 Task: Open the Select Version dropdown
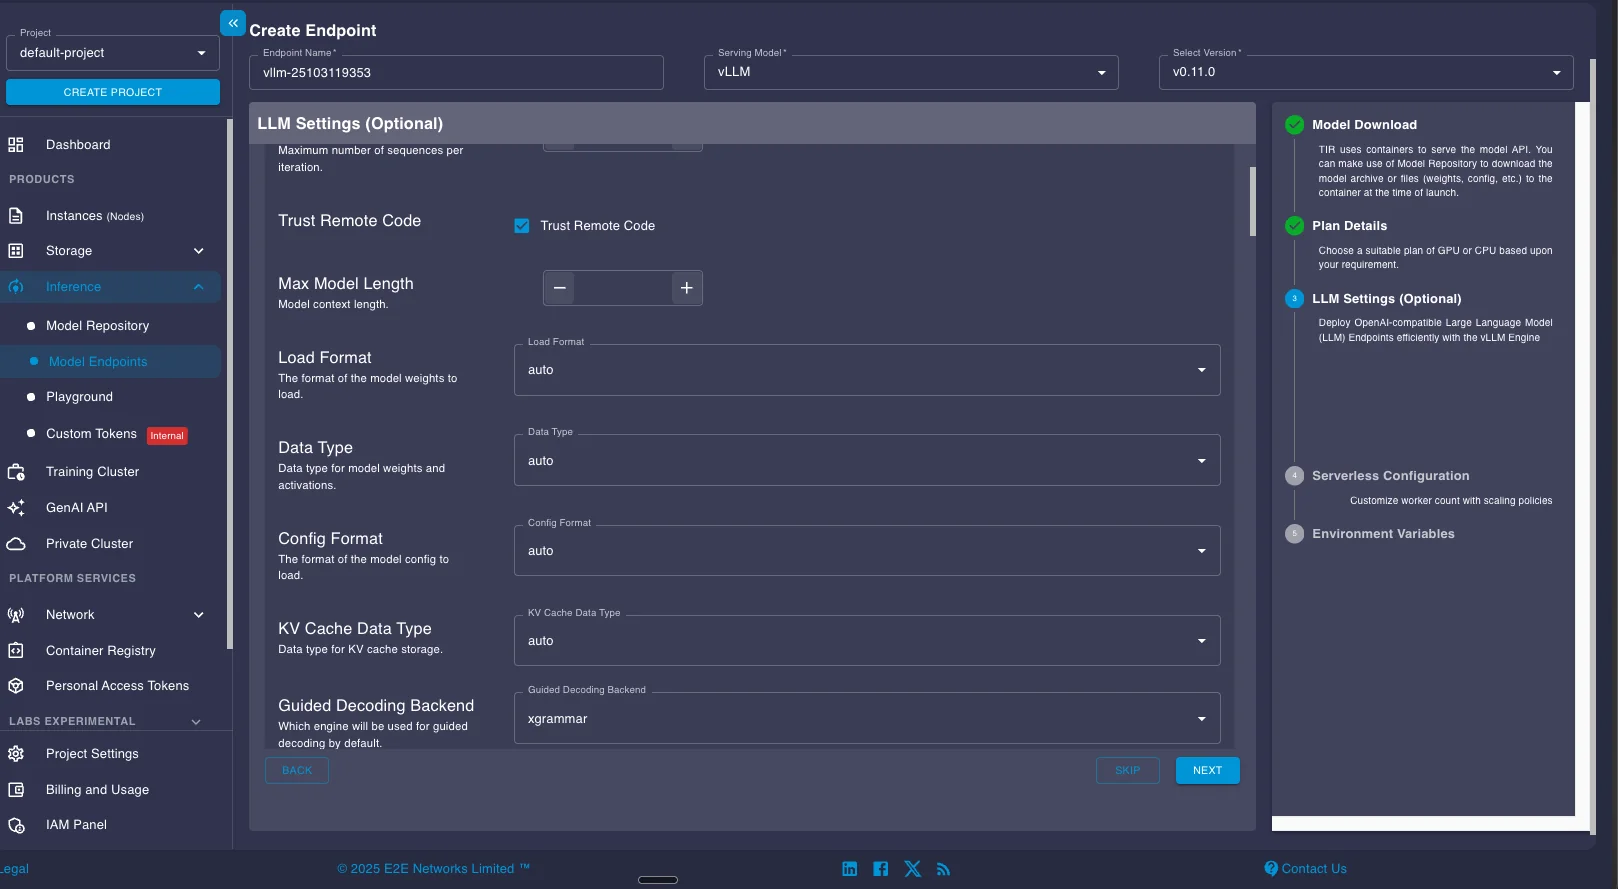coord(1365,73)
